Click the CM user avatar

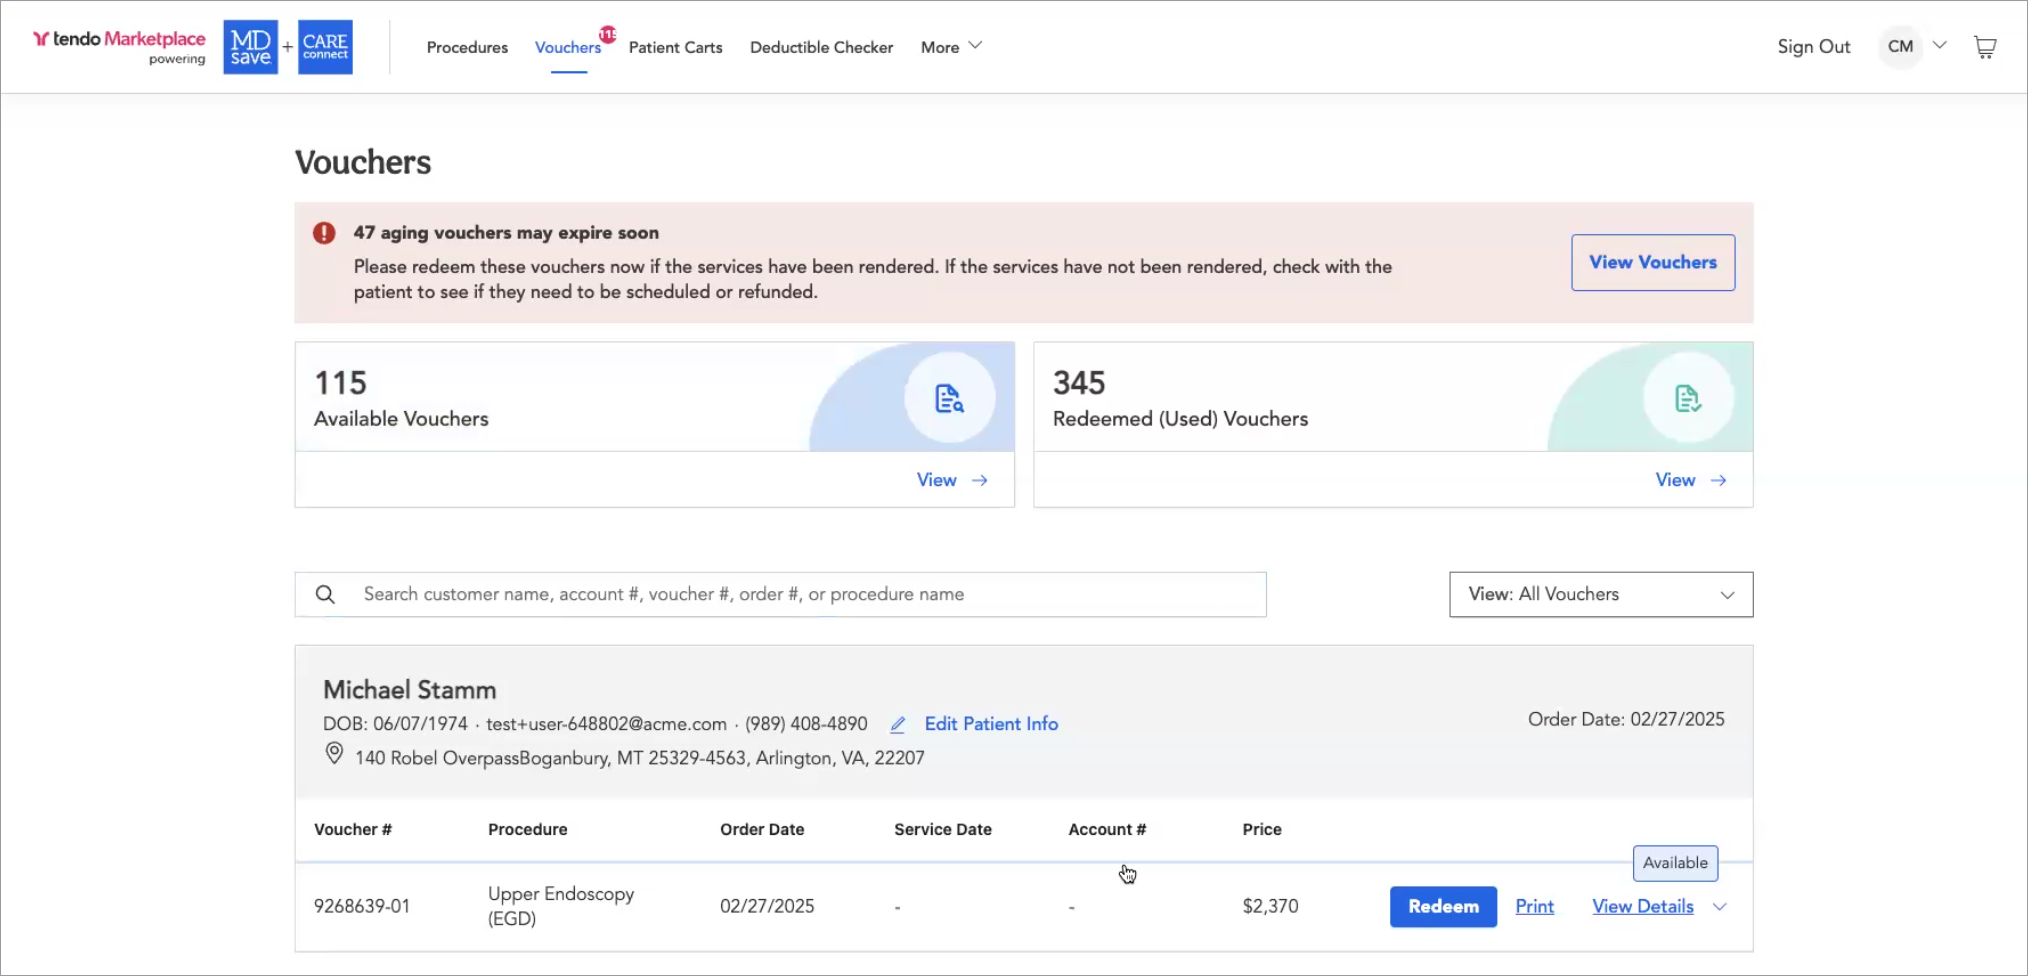tap(1900, 47)
